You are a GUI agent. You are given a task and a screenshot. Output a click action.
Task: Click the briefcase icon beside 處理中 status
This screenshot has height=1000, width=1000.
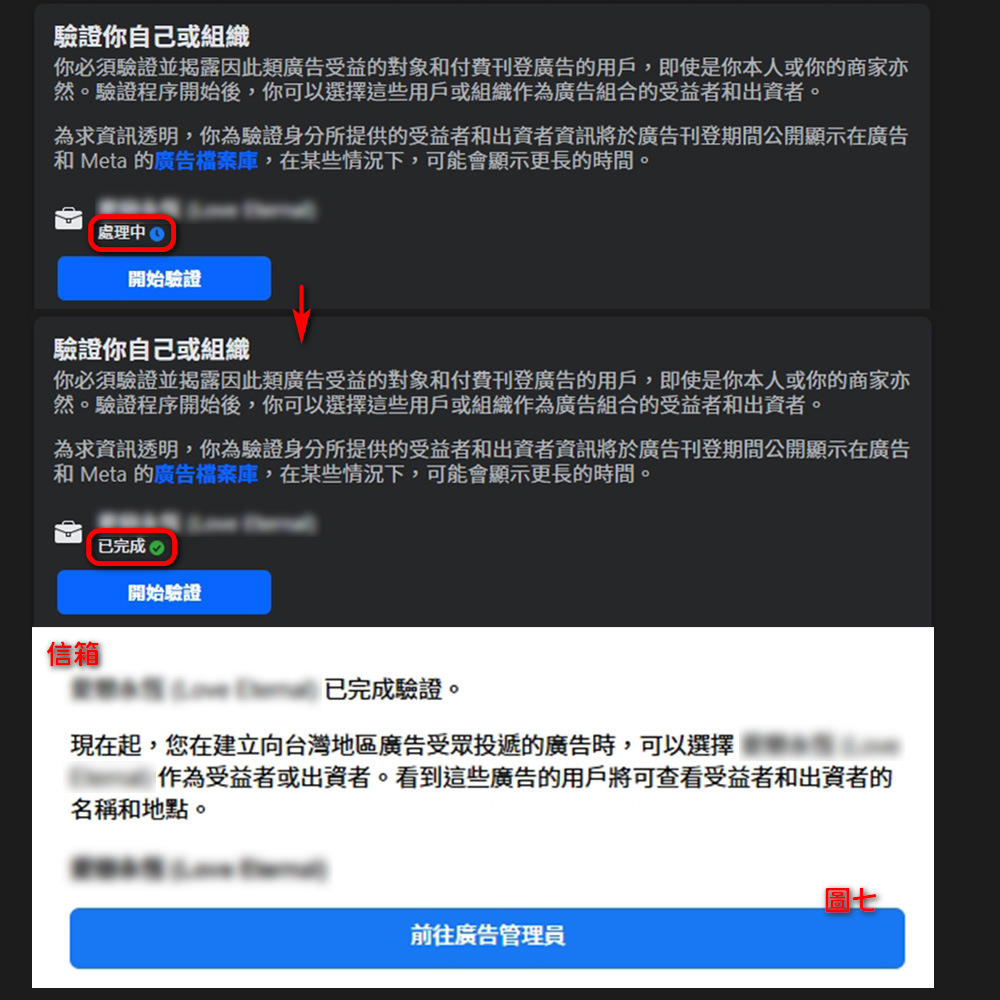click(68, 219)
